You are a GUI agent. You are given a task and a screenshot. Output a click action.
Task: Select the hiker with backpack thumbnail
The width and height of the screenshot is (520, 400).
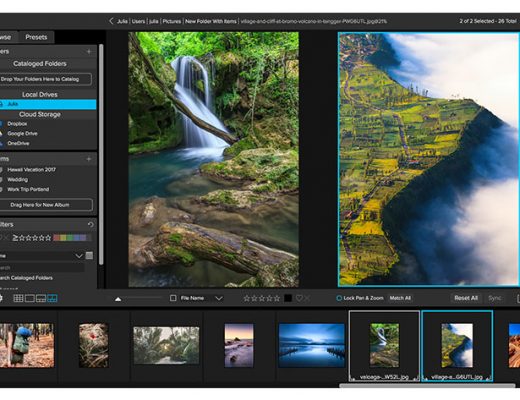(27, 345)
